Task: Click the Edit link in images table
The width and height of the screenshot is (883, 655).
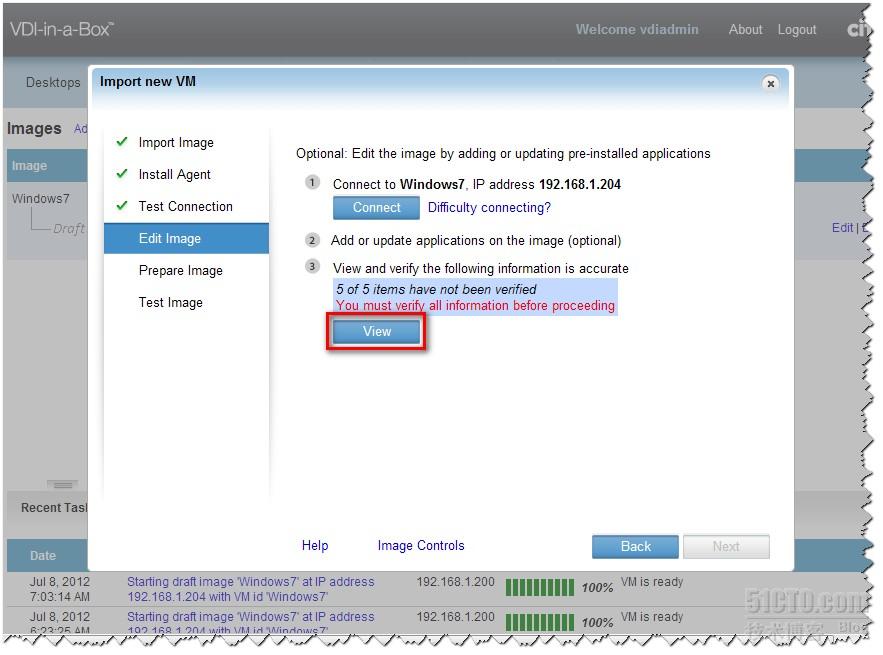Action: (x=842, y=228)
